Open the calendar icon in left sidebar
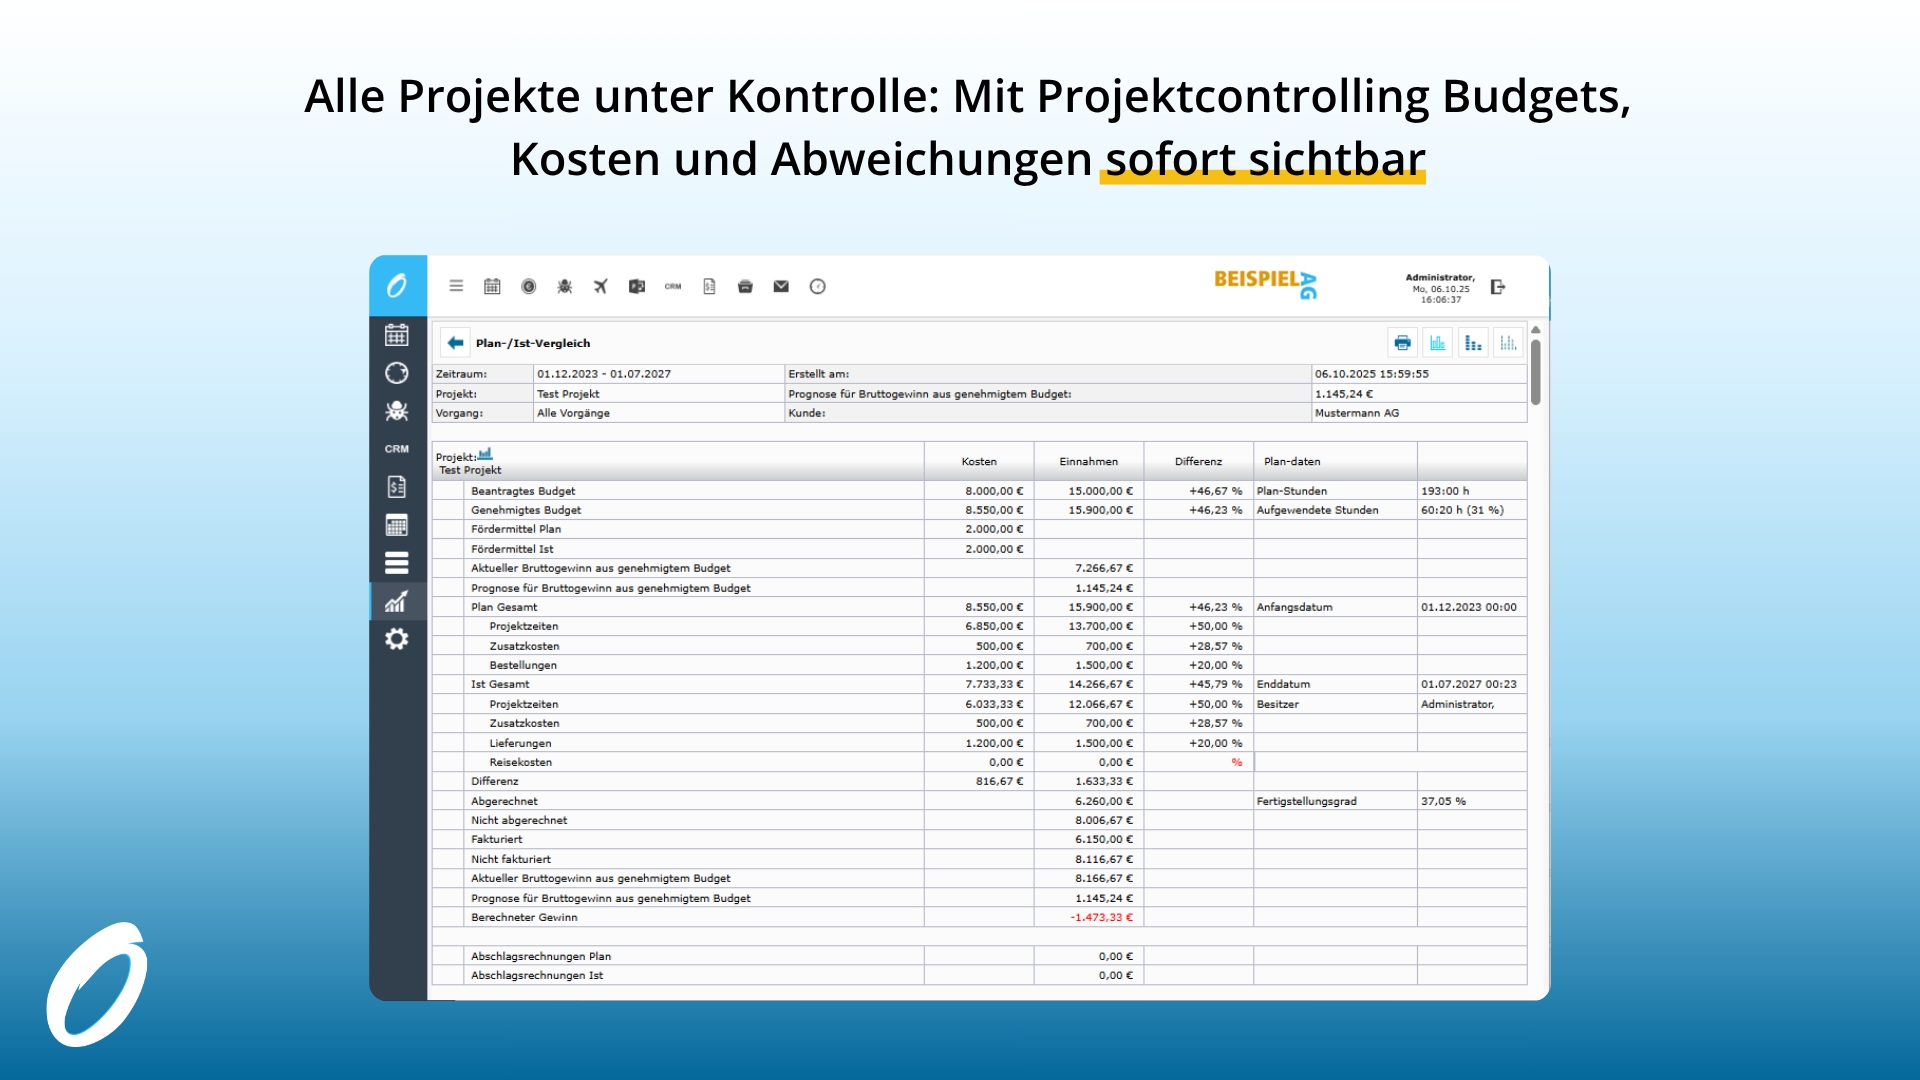The height and width of the screenshot is (1080, 1920). tap(397, 335)
